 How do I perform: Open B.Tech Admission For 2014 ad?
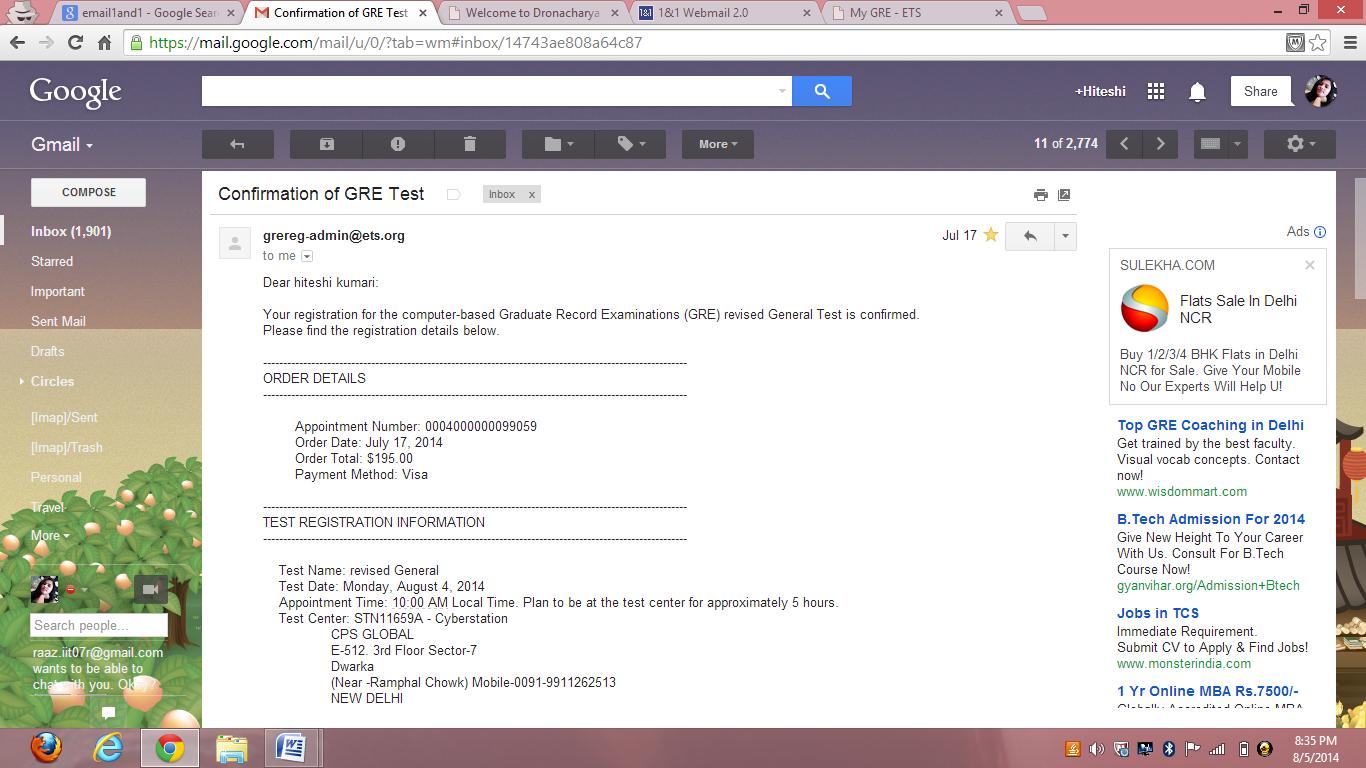(1211, 519)
